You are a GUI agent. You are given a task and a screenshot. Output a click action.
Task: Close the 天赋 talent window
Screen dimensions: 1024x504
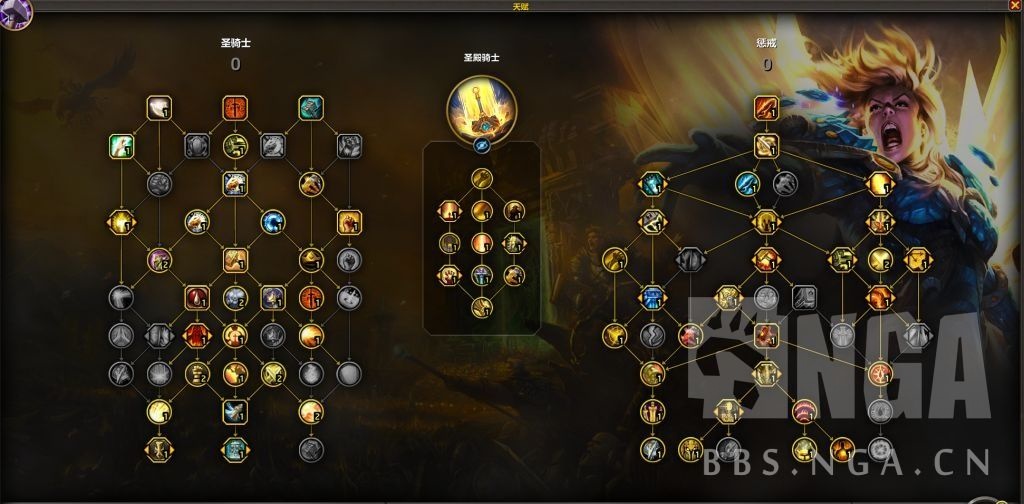(x=1017, y=6)
